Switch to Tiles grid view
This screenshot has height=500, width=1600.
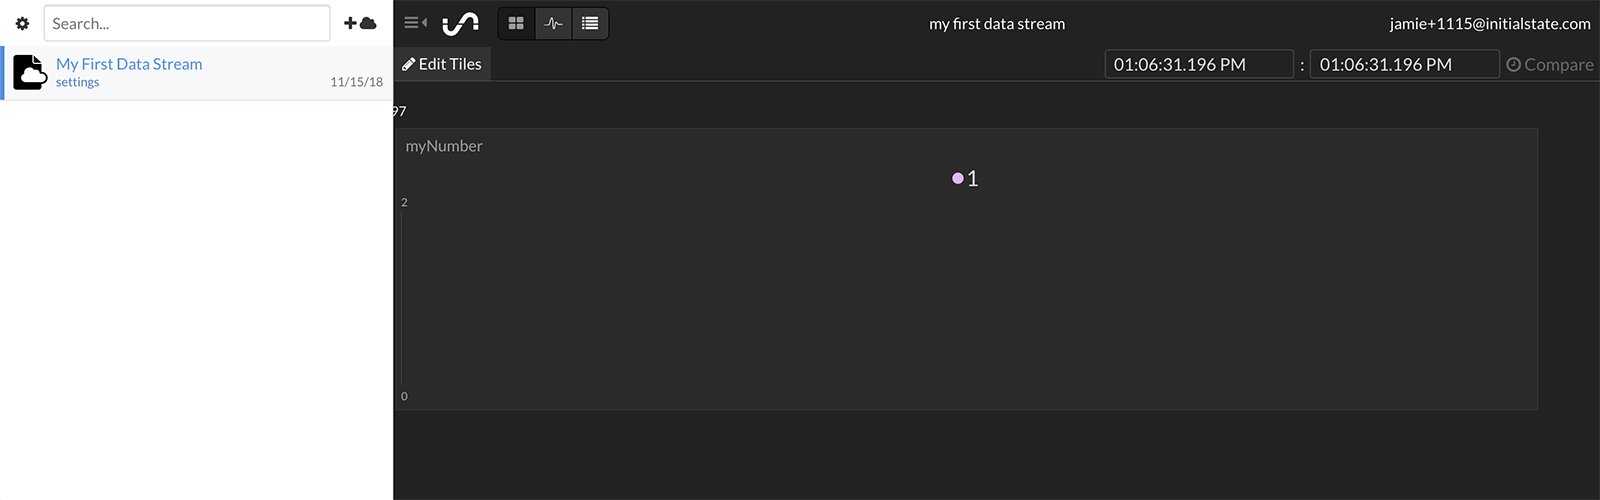pos(516,23)
